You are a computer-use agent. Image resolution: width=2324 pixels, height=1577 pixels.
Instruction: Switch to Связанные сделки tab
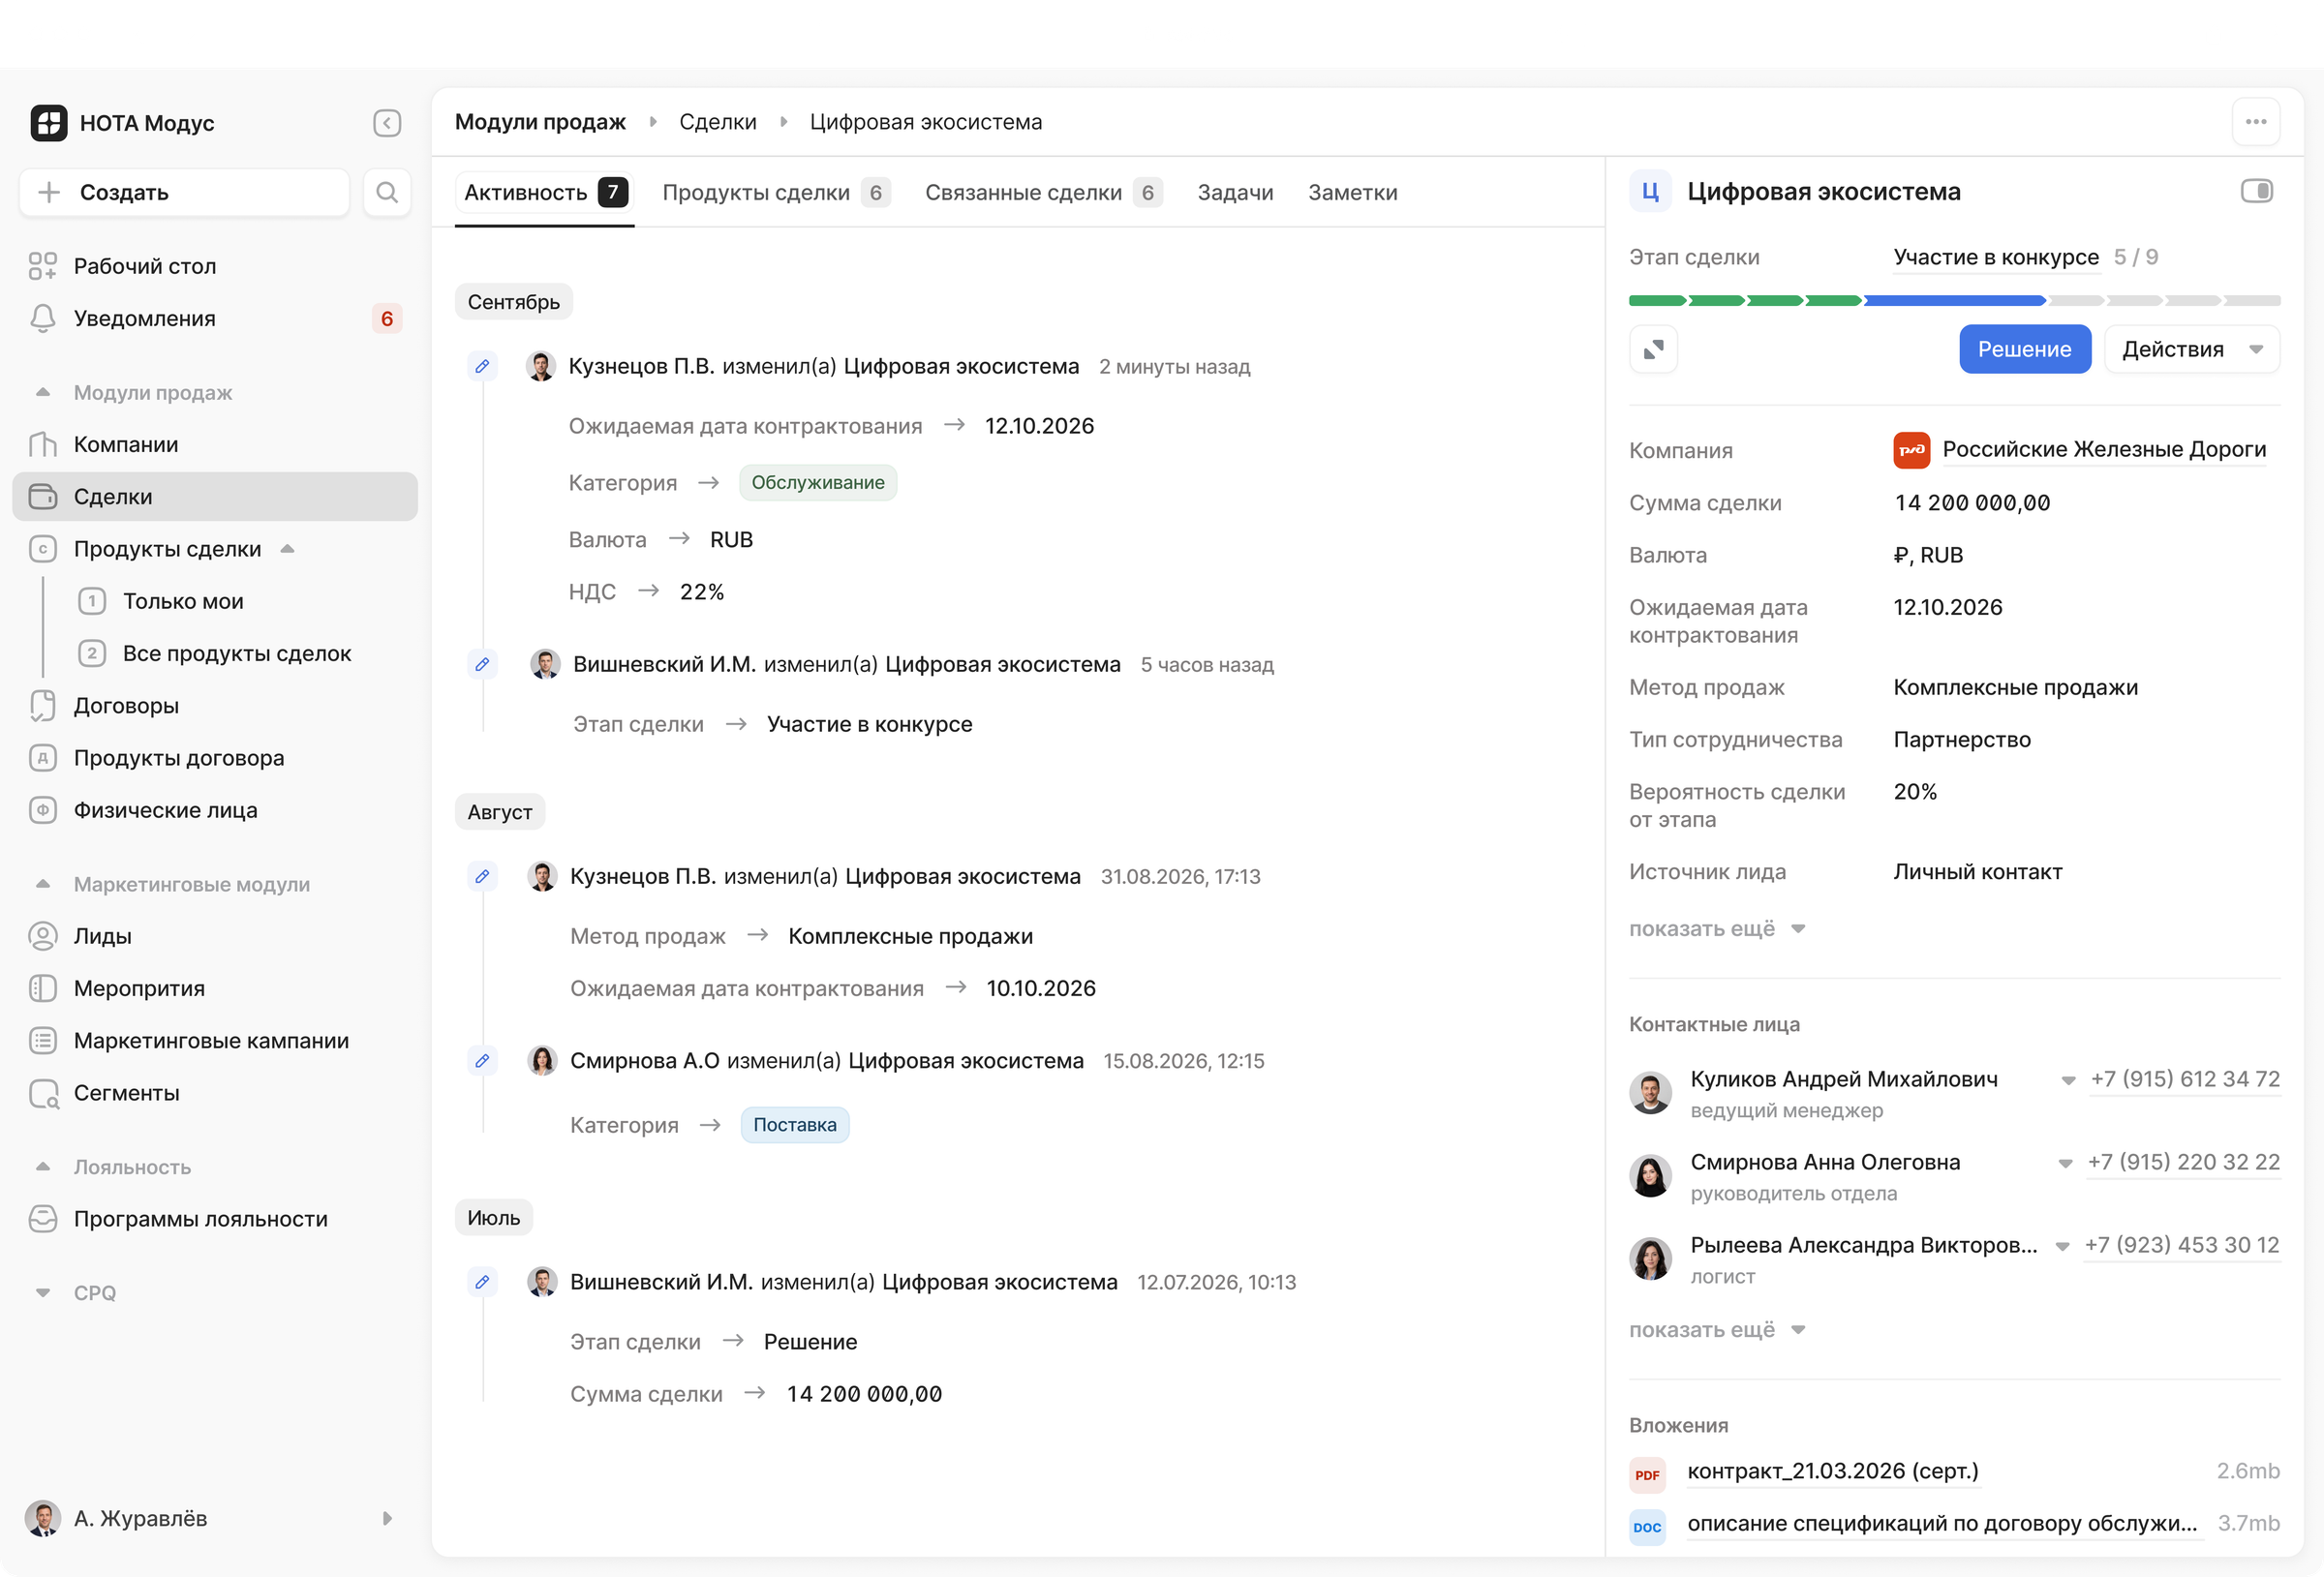coord(1043,192)
